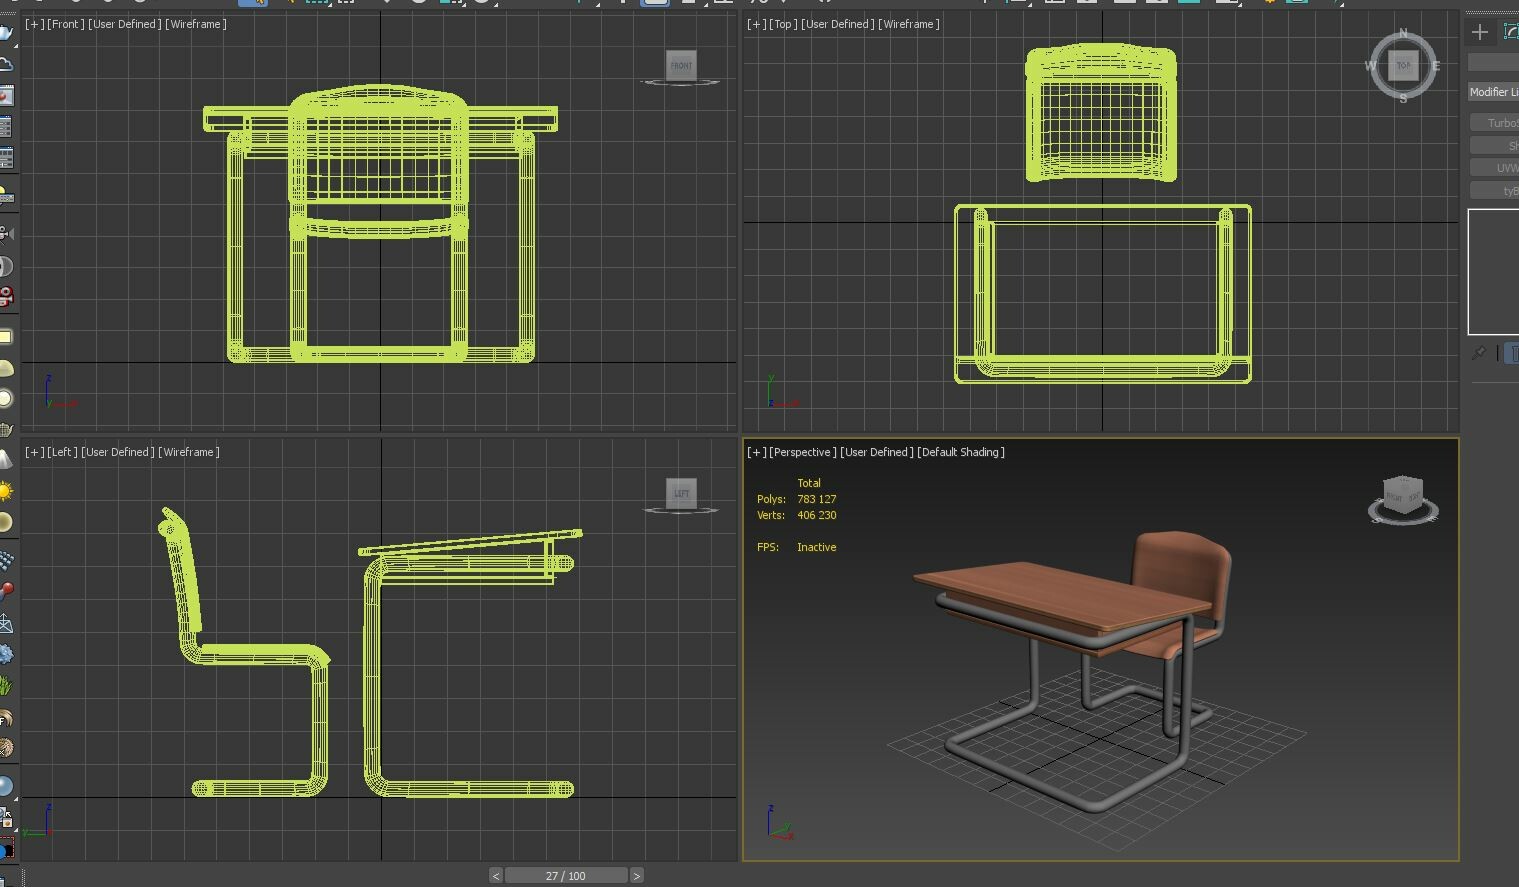
Task: Click the UVW modifier button
Action: tap(1496, 168)
